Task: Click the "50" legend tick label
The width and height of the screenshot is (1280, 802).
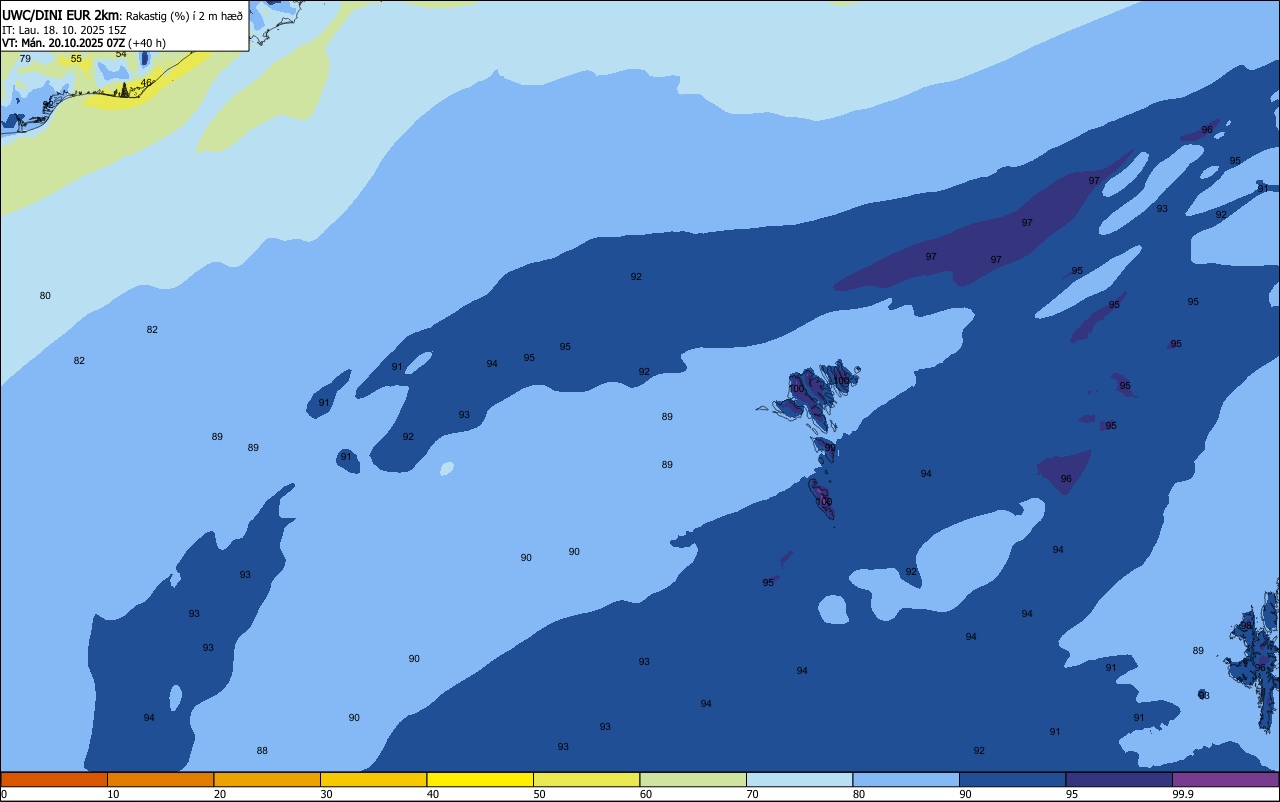Action: (539, 794)
